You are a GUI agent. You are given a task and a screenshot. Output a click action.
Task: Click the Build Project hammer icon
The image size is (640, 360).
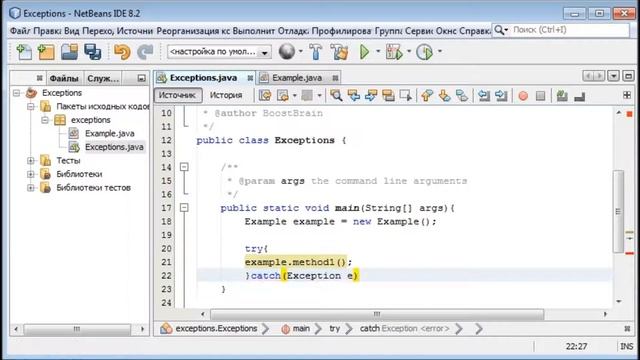(x=316, y=52)
